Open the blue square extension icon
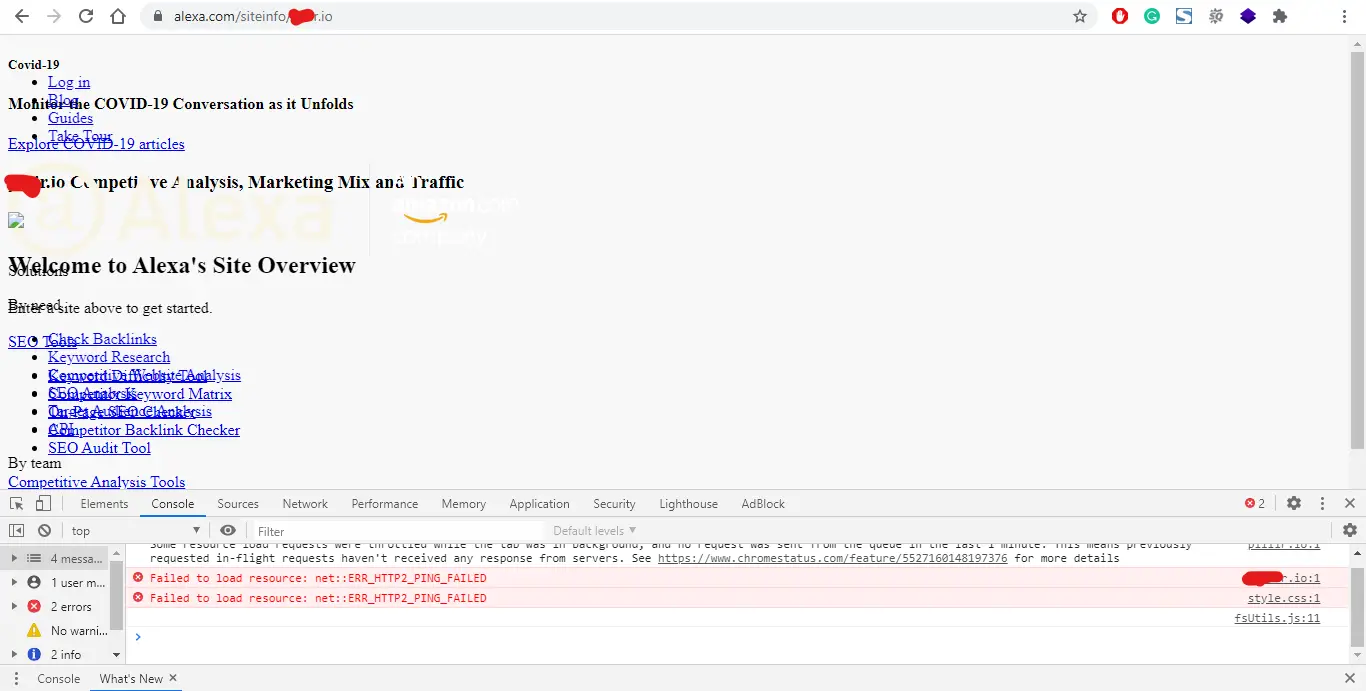Image resolution: width=1366 pixels, height=691 pixels. pos(1184,16)
